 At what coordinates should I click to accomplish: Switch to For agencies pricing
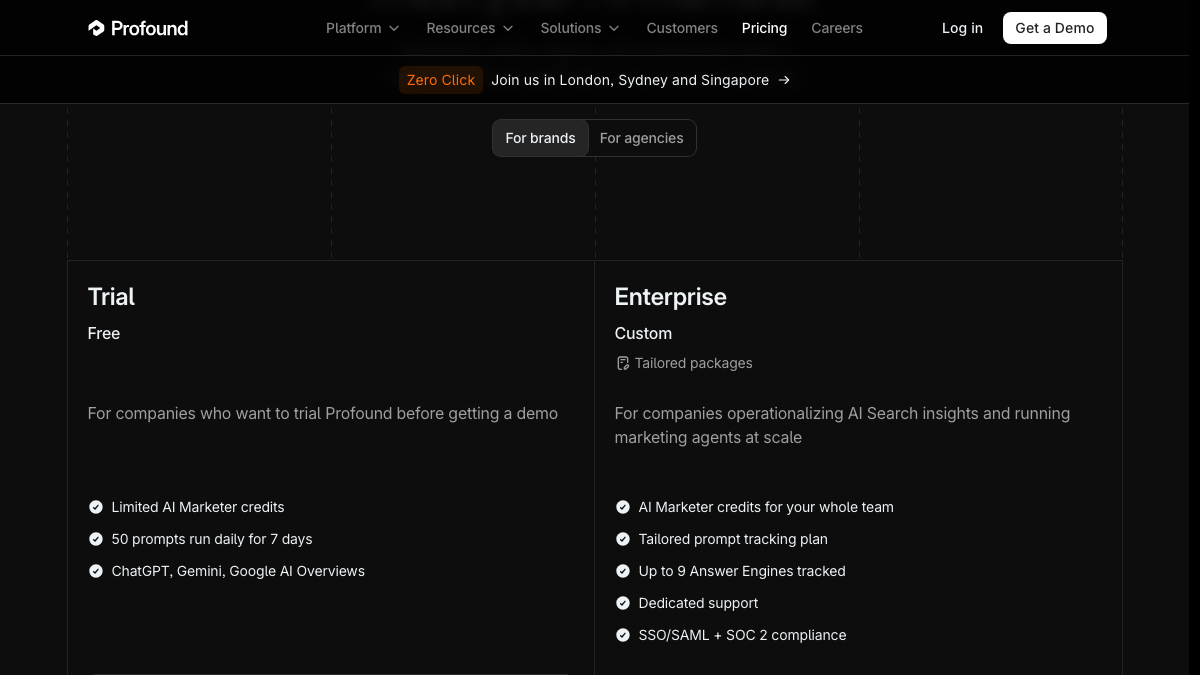pos(641,138)
